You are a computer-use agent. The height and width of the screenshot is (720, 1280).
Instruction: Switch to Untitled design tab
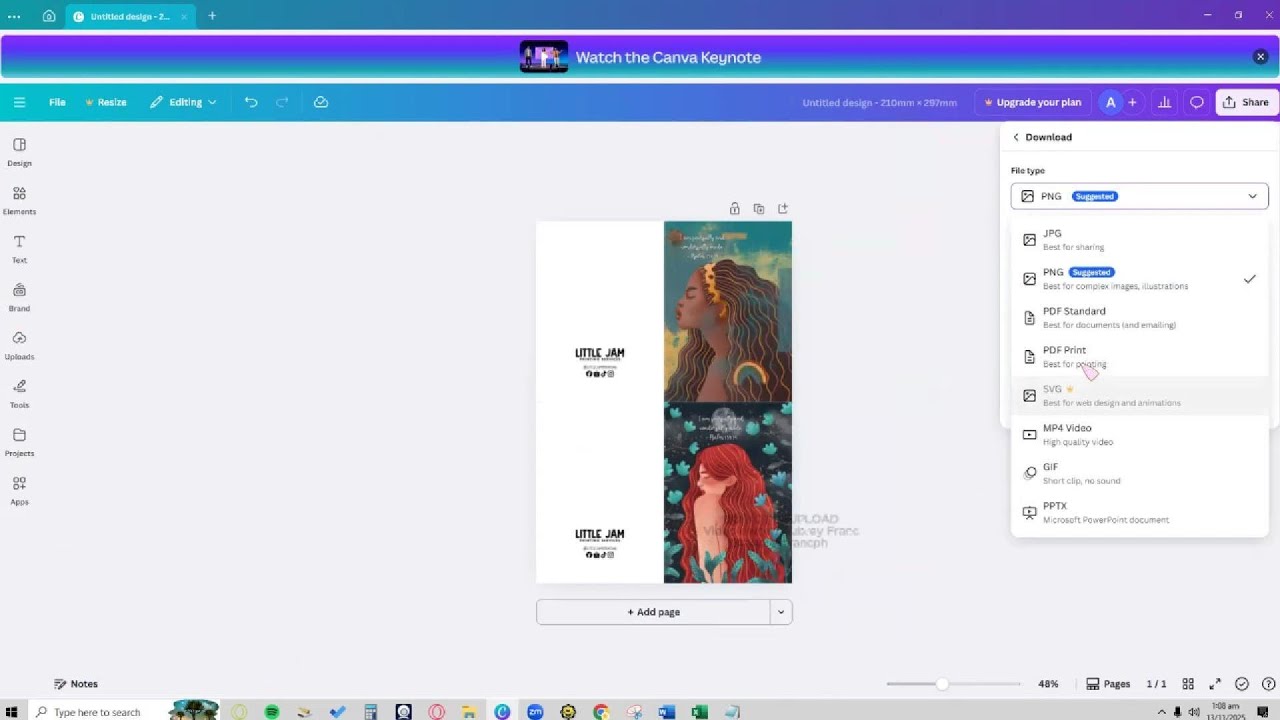(x=130, y=16)
